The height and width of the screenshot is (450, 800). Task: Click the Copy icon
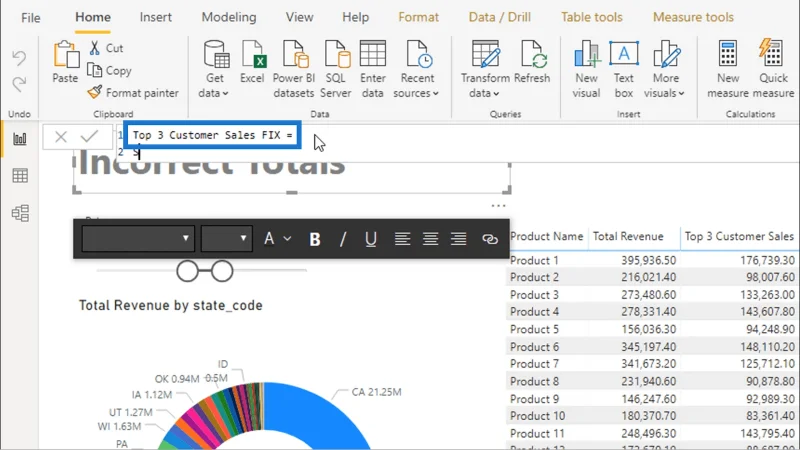tap(94, 70)
